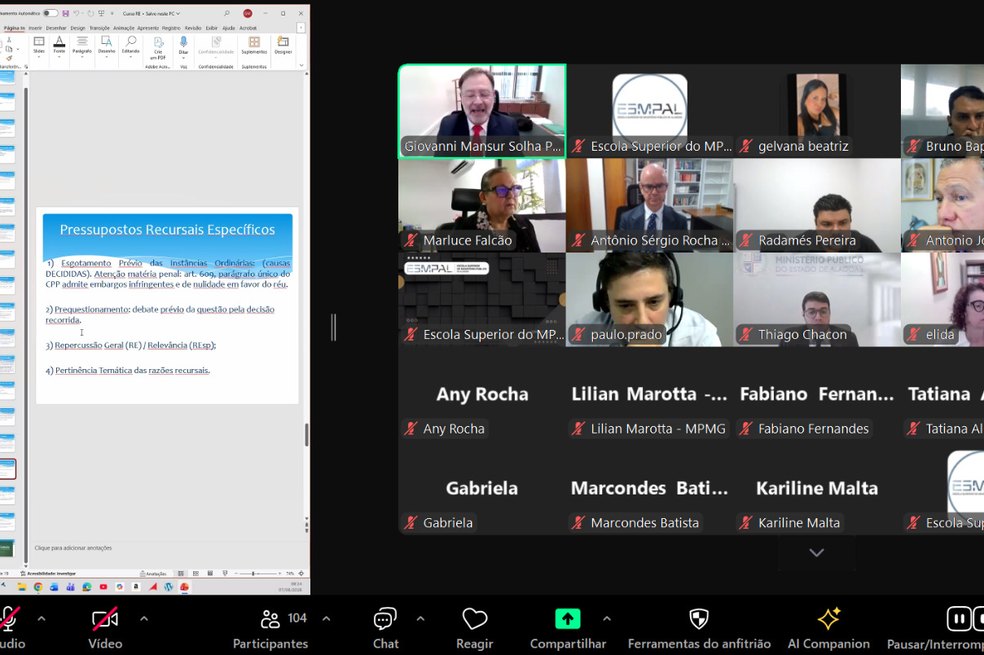Open AI Companion sparkle icon
The height and width of the screenshot is (655, 984).
click(x=828, y=619)
